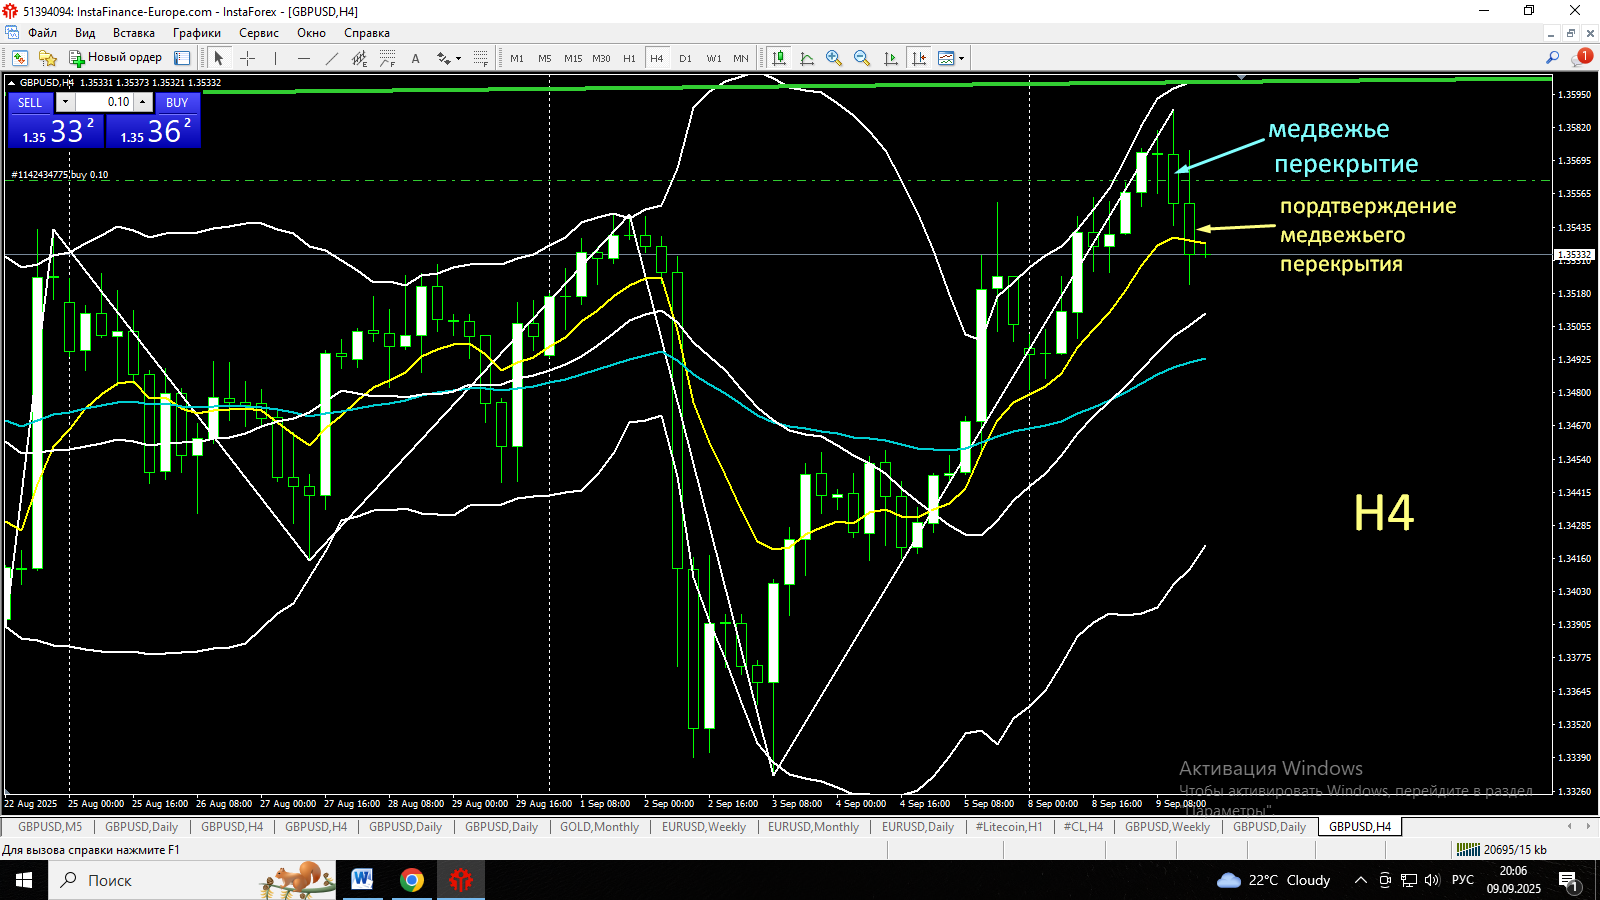1600x900 pixels.
Task: Zoom out on the chart
Action: coord(862,58)
